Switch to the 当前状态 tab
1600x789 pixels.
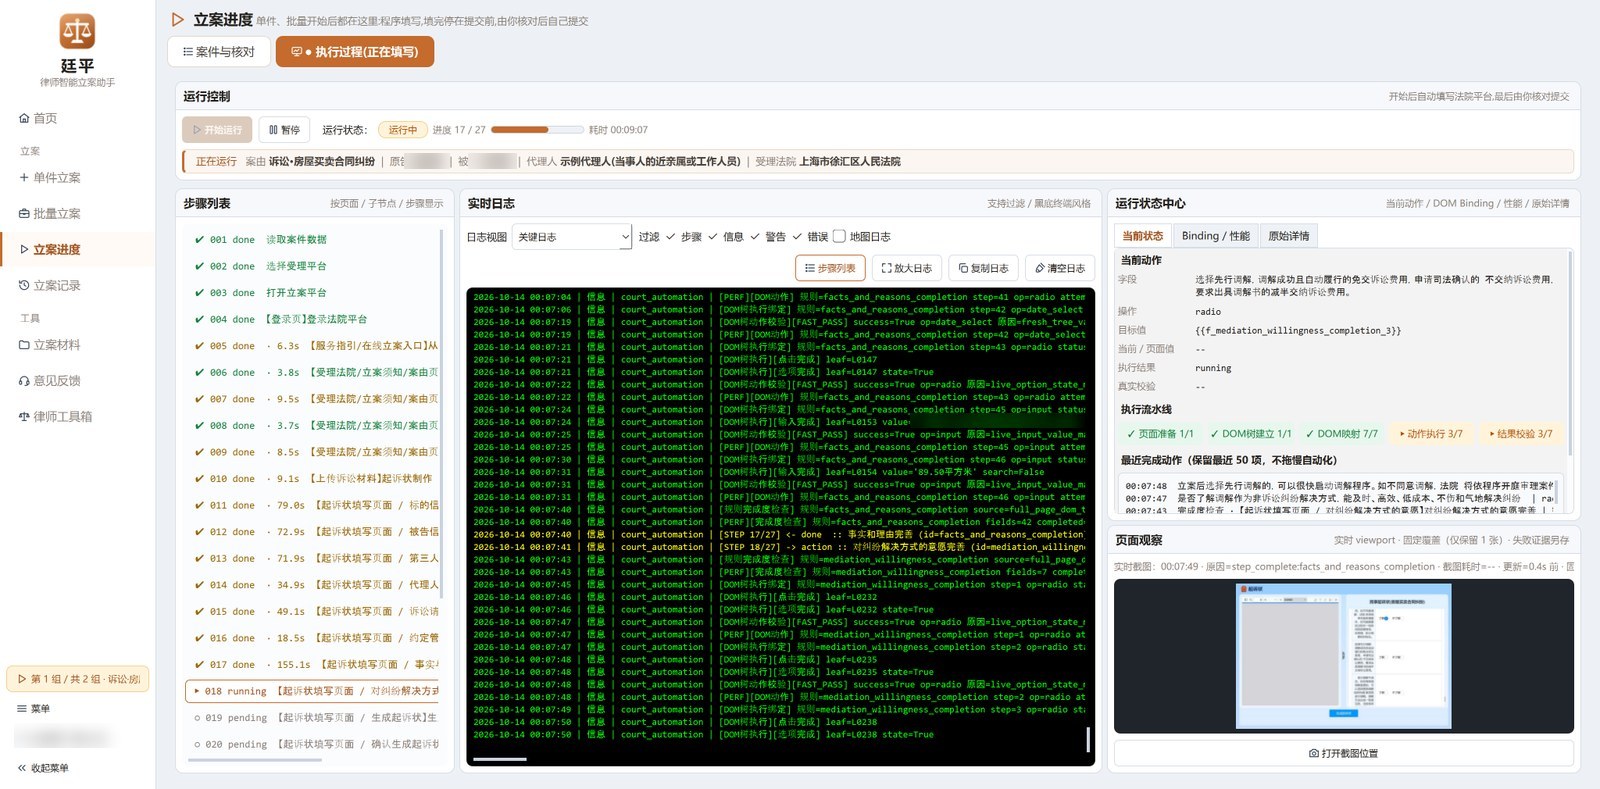point(1142,236)
